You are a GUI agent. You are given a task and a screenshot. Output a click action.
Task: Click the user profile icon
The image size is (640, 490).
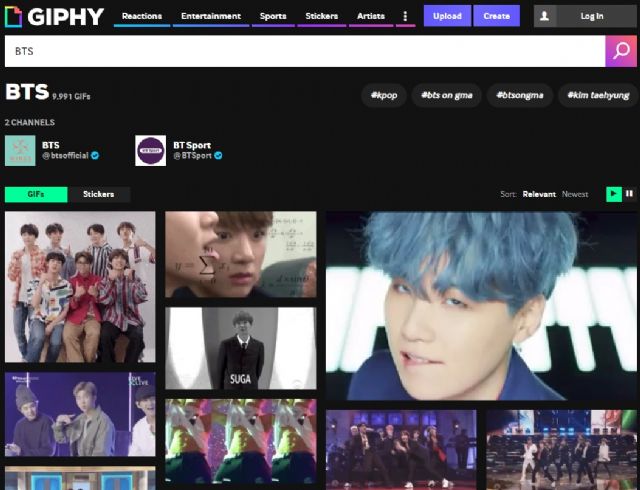pos(544,16)
